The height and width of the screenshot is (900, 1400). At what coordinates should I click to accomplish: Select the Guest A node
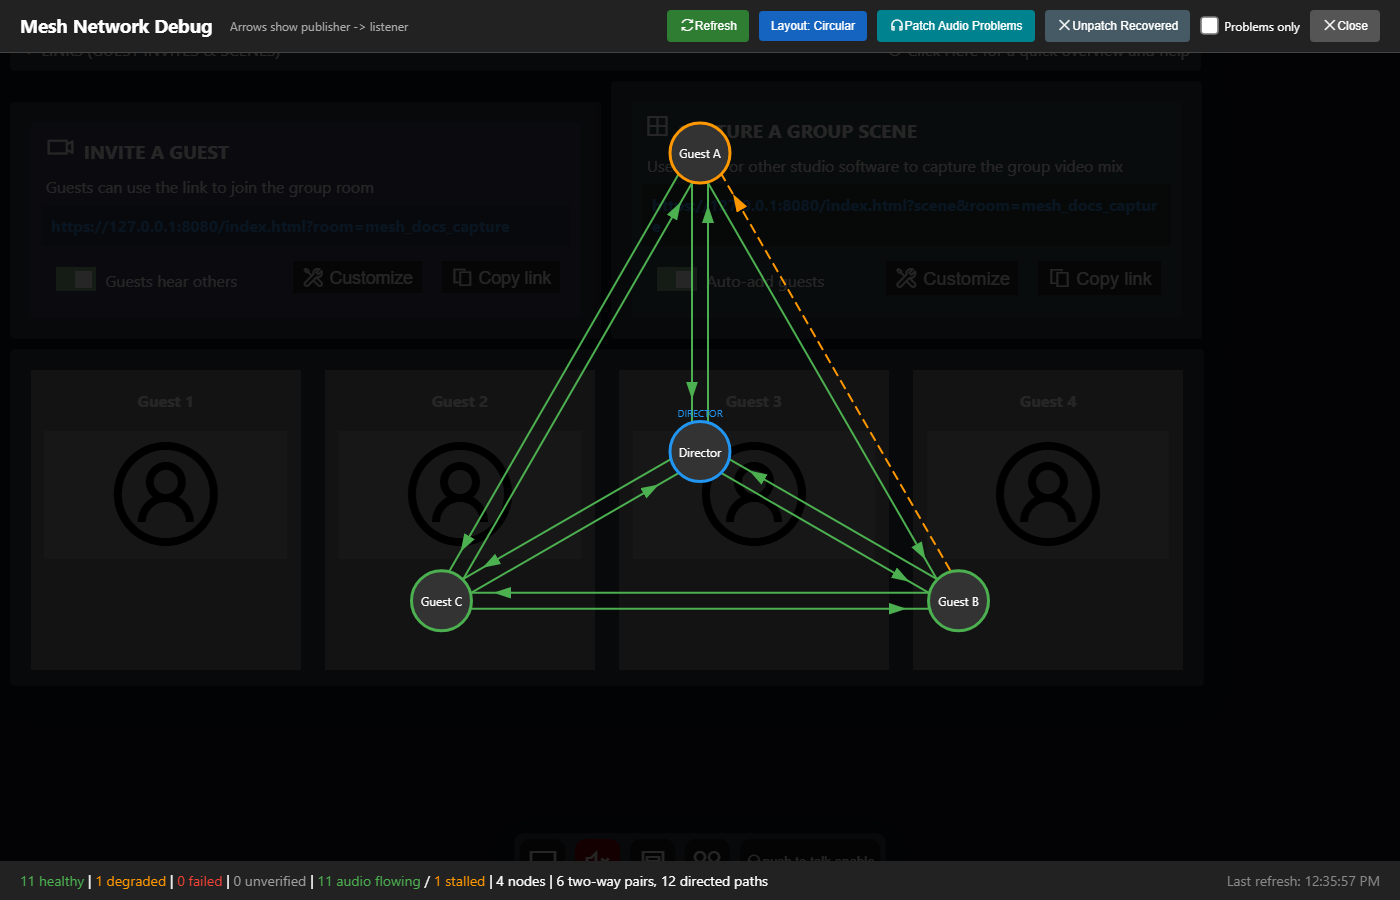tap(700, 153)
